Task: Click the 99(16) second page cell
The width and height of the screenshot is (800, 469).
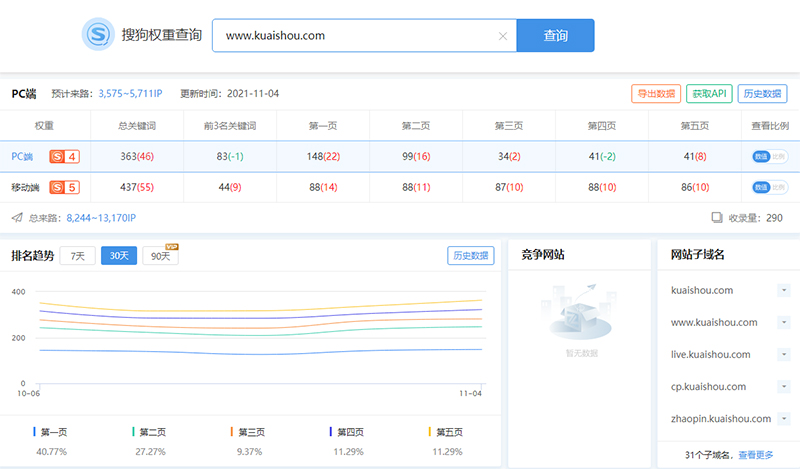Action: pos(416,157)
